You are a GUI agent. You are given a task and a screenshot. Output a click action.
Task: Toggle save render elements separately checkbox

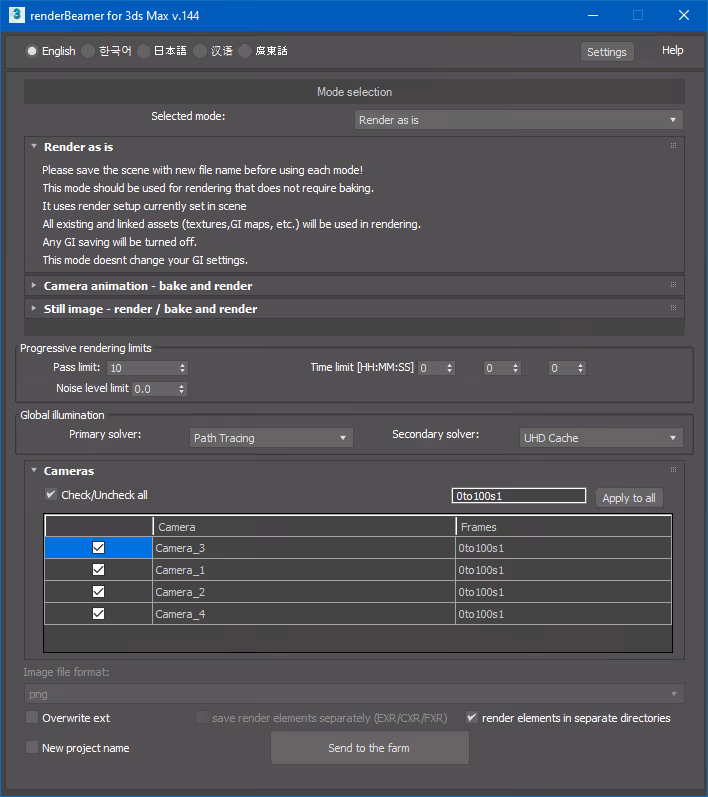coord(202,717)
